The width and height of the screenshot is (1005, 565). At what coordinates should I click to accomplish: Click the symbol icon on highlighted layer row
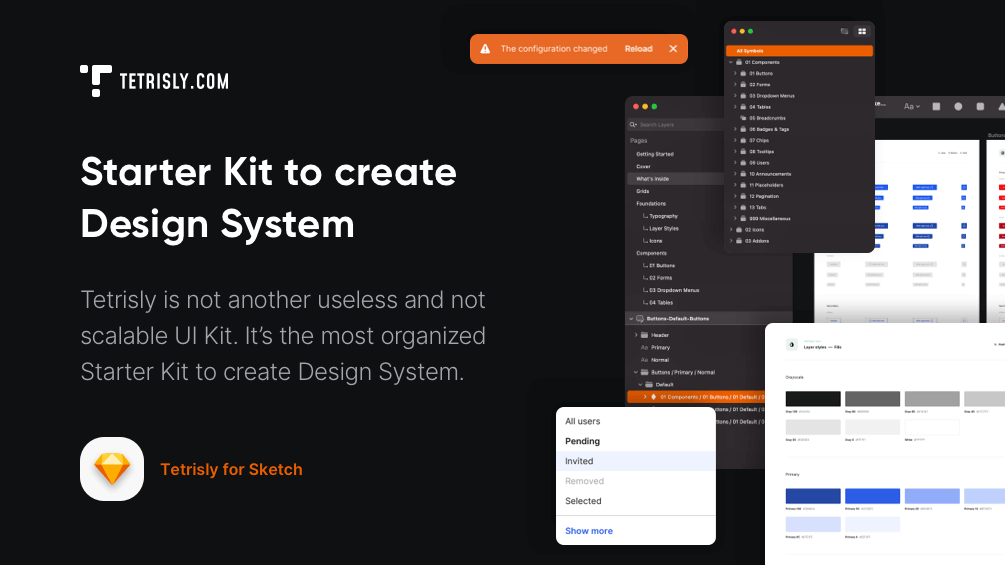654,397
